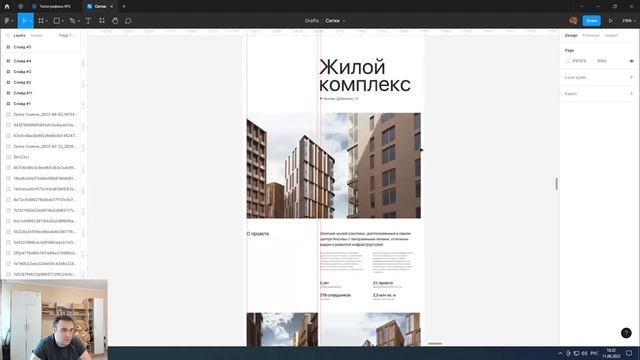This screenshot has width=640, height=360.
Task: Click the network icon in system tray
Action: 576,353
